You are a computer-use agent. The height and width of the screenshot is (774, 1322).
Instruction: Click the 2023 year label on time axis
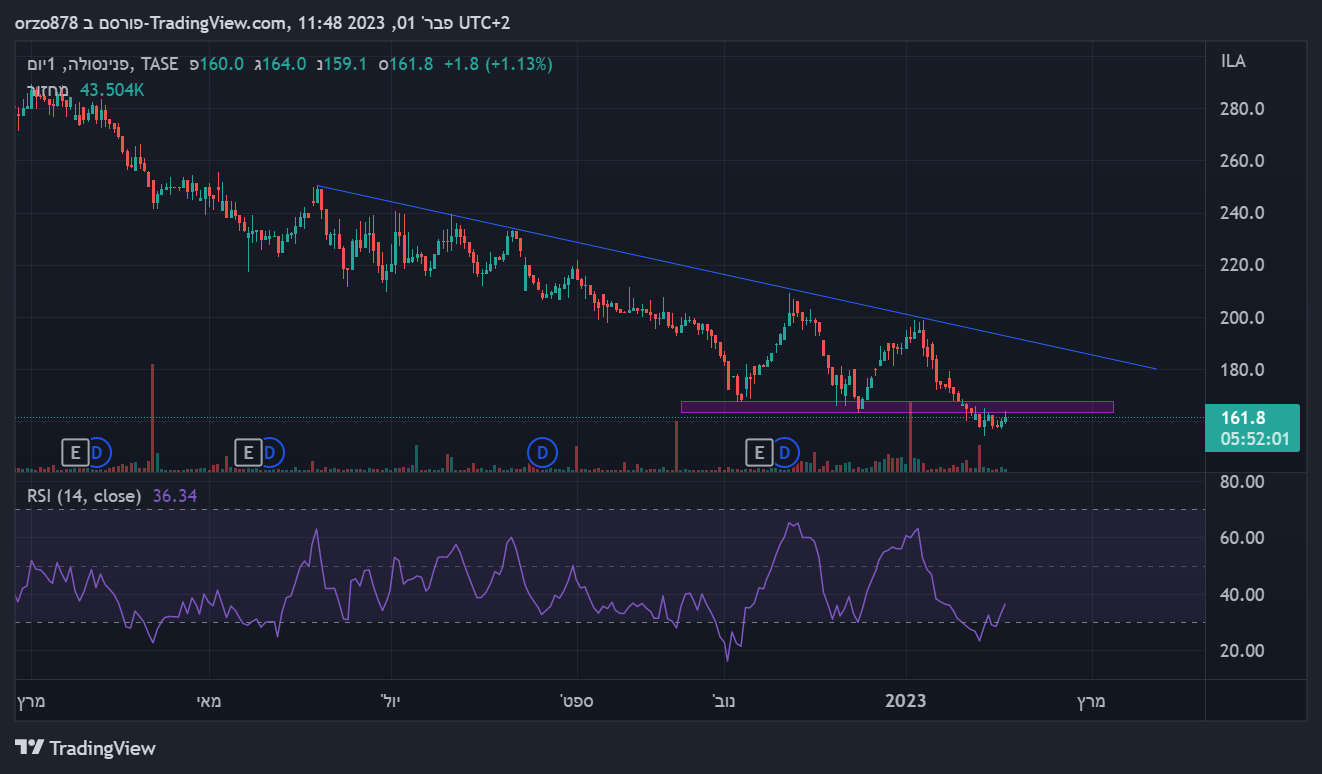(x=907, y=701)
